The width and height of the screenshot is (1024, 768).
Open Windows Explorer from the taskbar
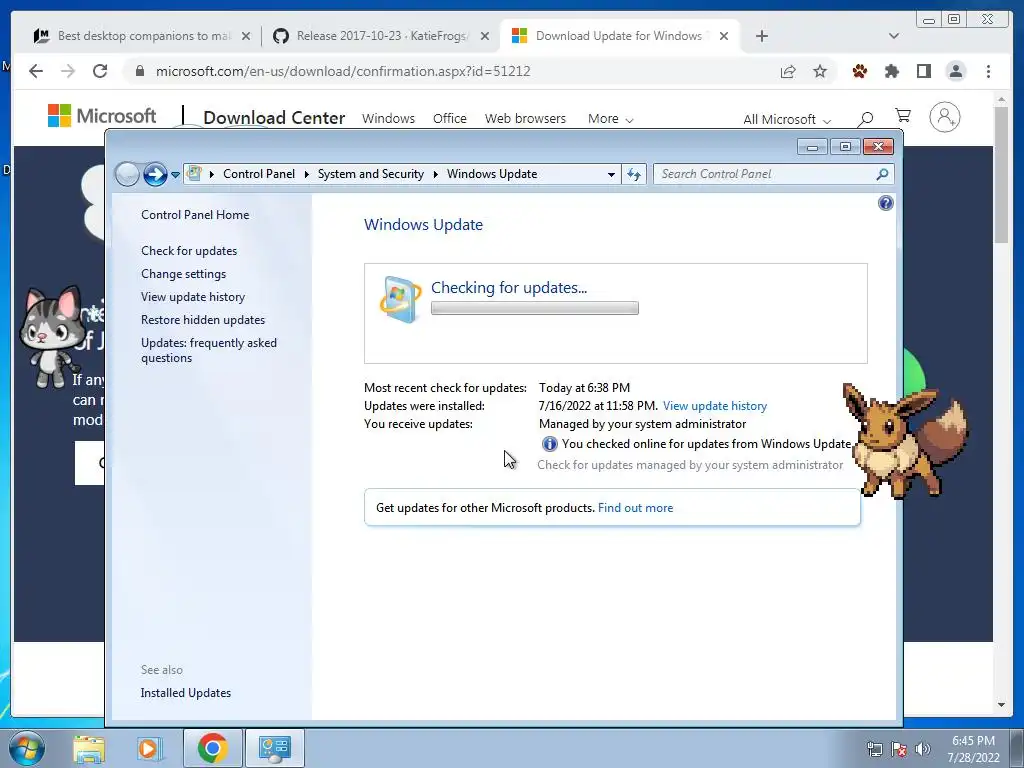(89, 748)
